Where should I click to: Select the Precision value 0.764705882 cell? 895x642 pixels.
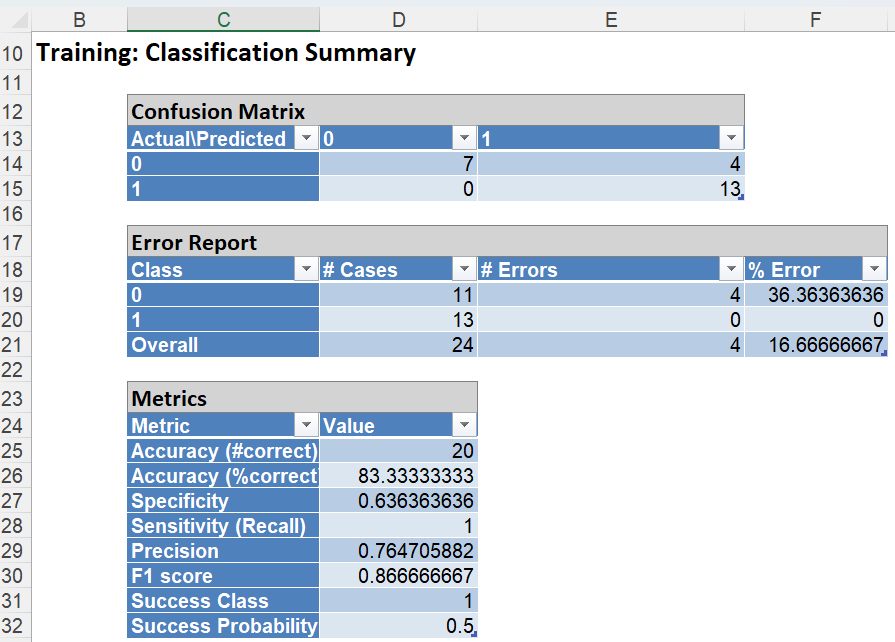click(x=398, y=551)
